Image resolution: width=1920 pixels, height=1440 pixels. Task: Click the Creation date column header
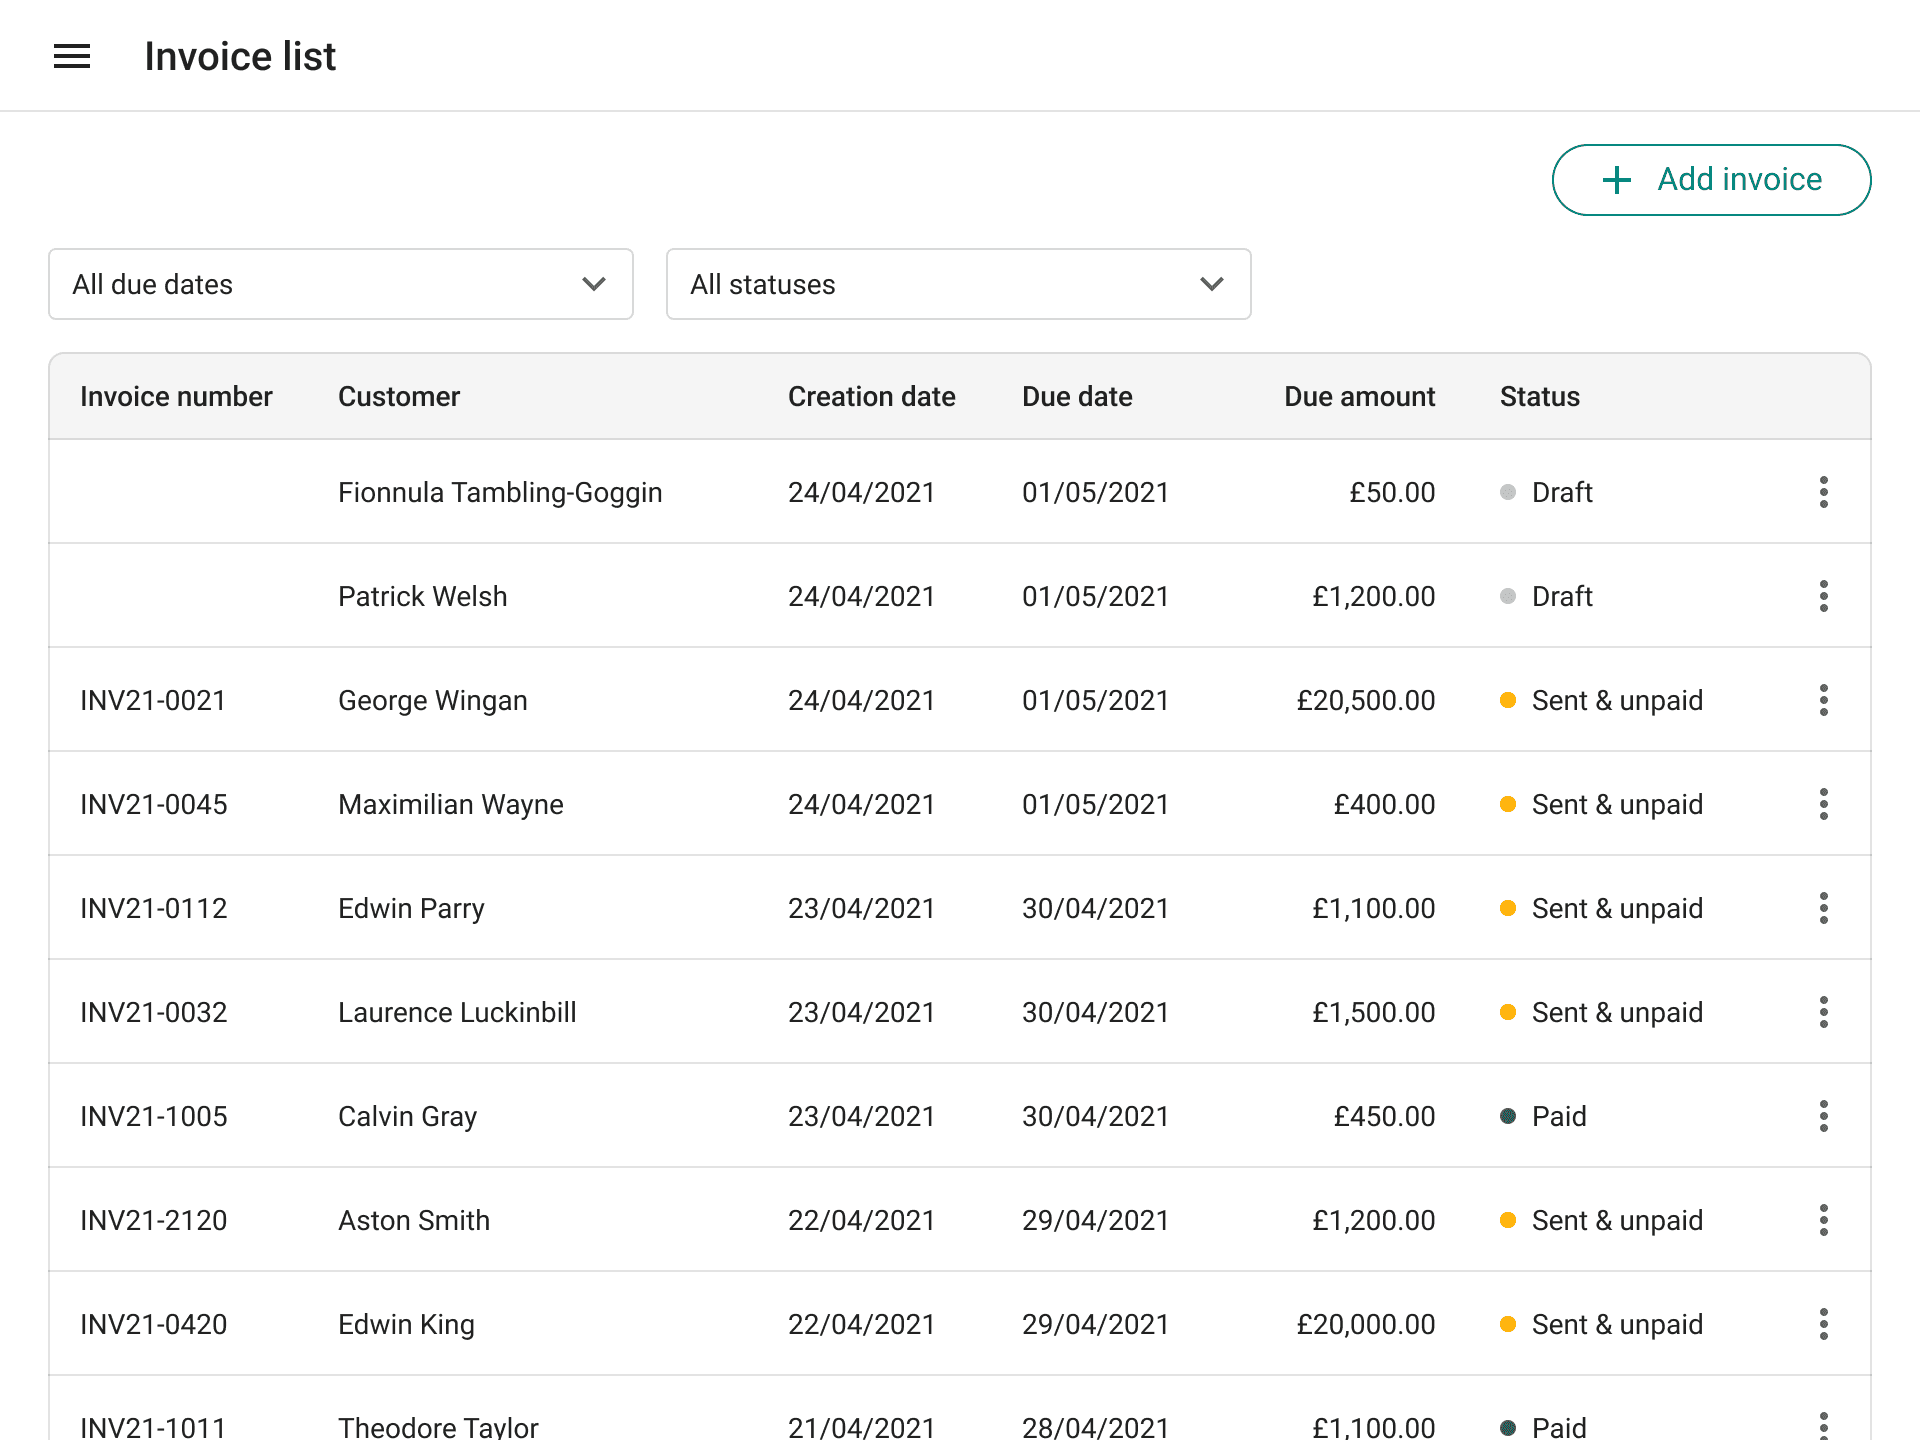coord(871,397)
